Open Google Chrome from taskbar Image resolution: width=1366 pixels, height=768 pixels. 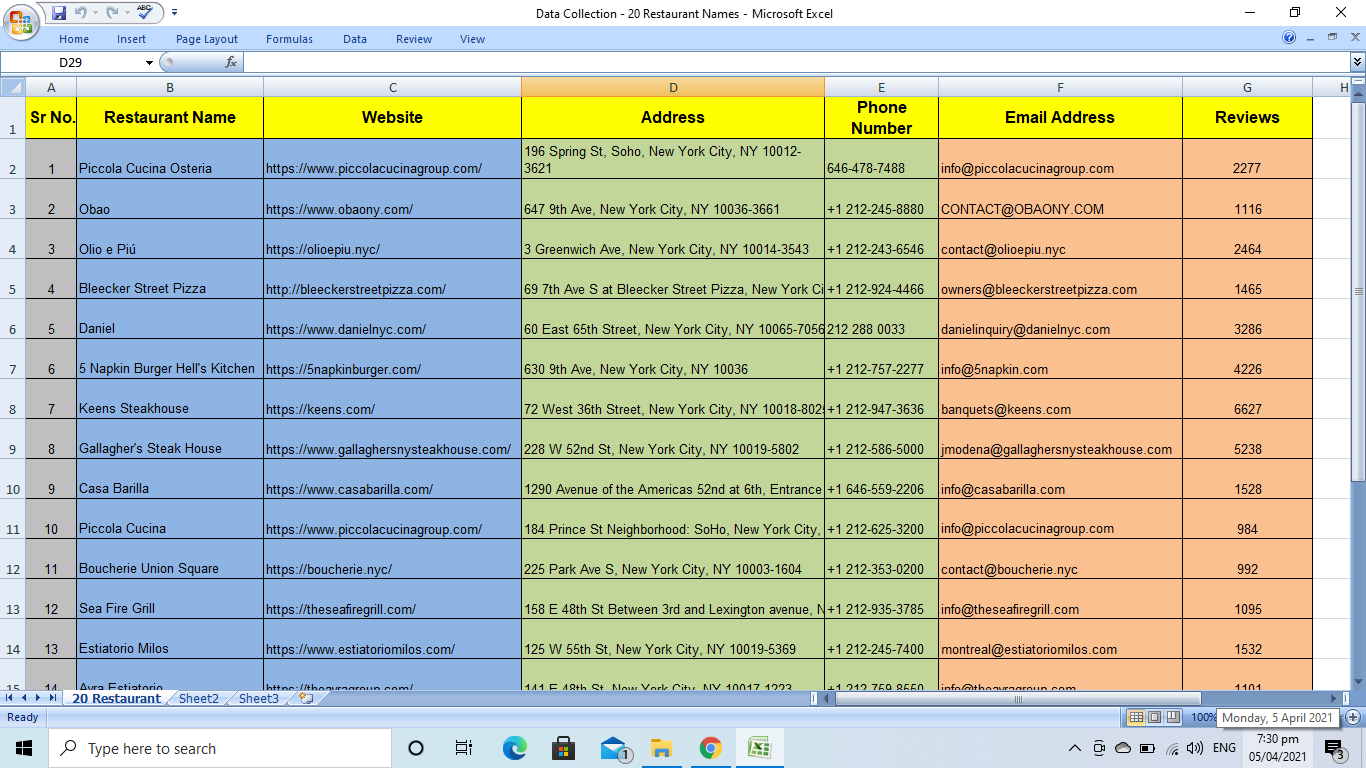tap(711, 748)
